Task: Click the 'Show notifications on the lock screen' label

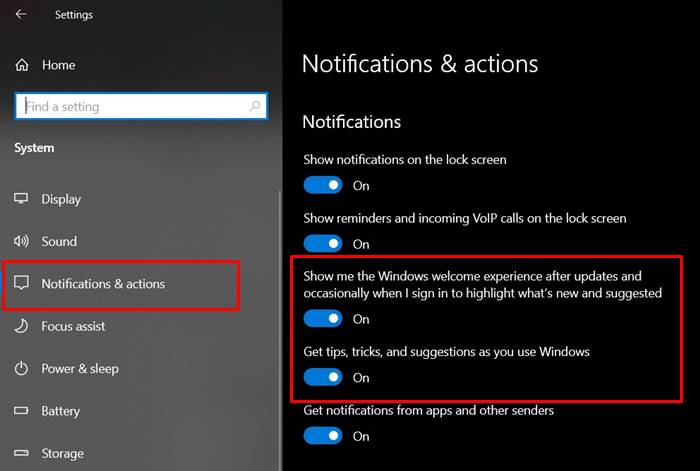Action: (x=405, y=160)
